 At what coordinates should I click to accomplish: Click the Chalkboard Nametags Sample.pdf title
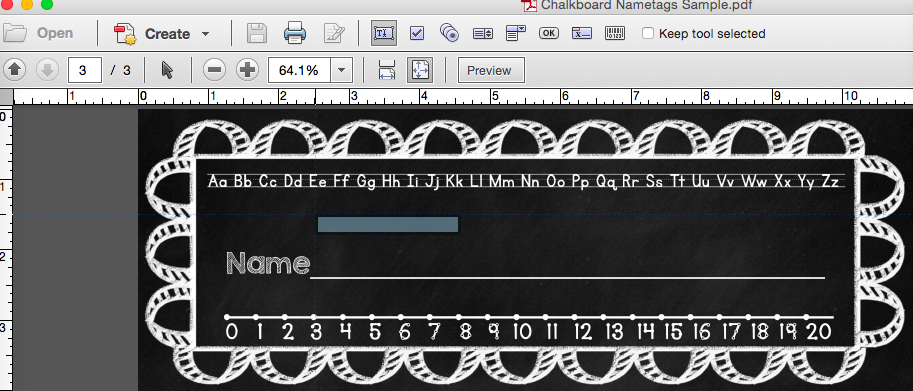[x=645, y=5]
